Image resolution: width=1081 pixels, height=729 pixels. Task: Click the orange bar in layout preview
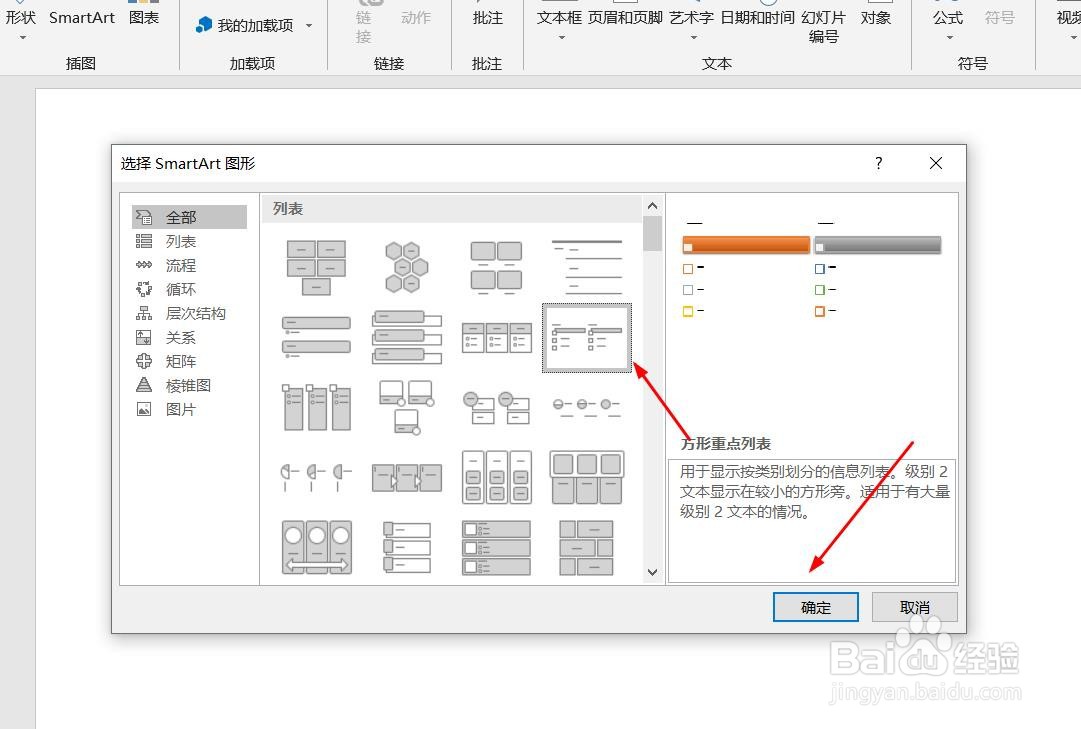[746, 245]
